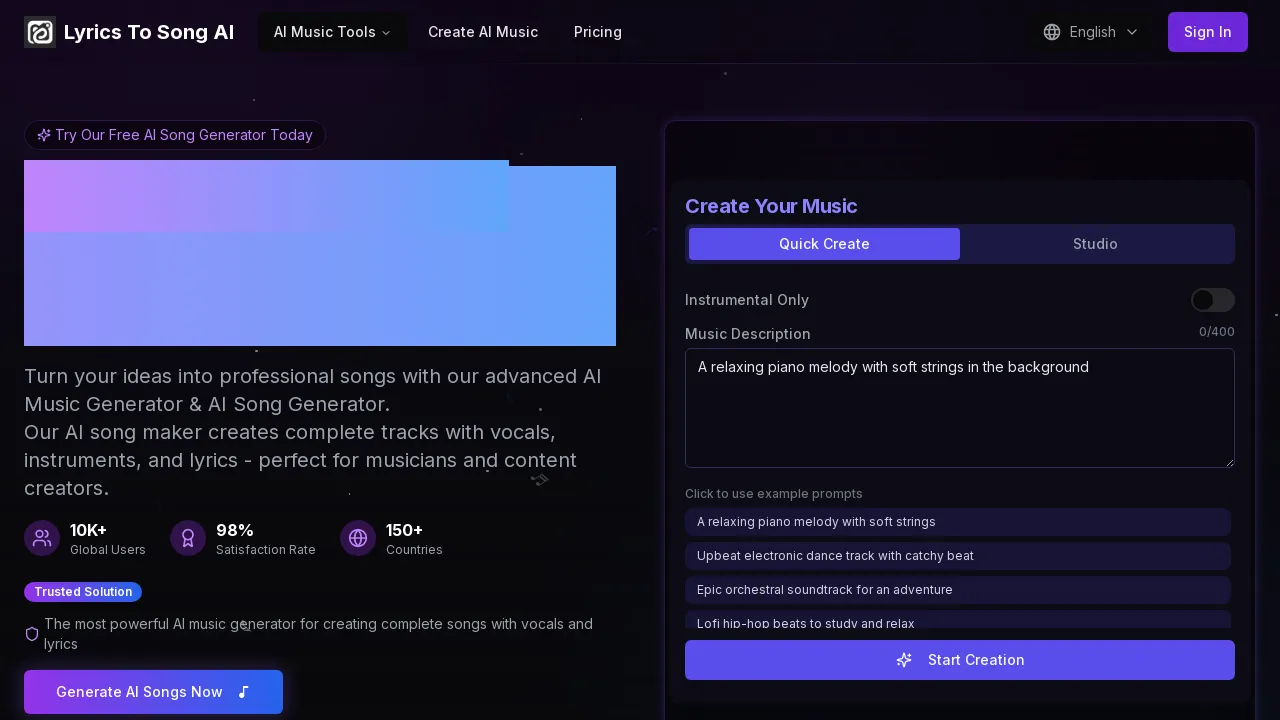Enable the Instrumental Only toggle
The image size is (1280, 720).
[1213, 300]
